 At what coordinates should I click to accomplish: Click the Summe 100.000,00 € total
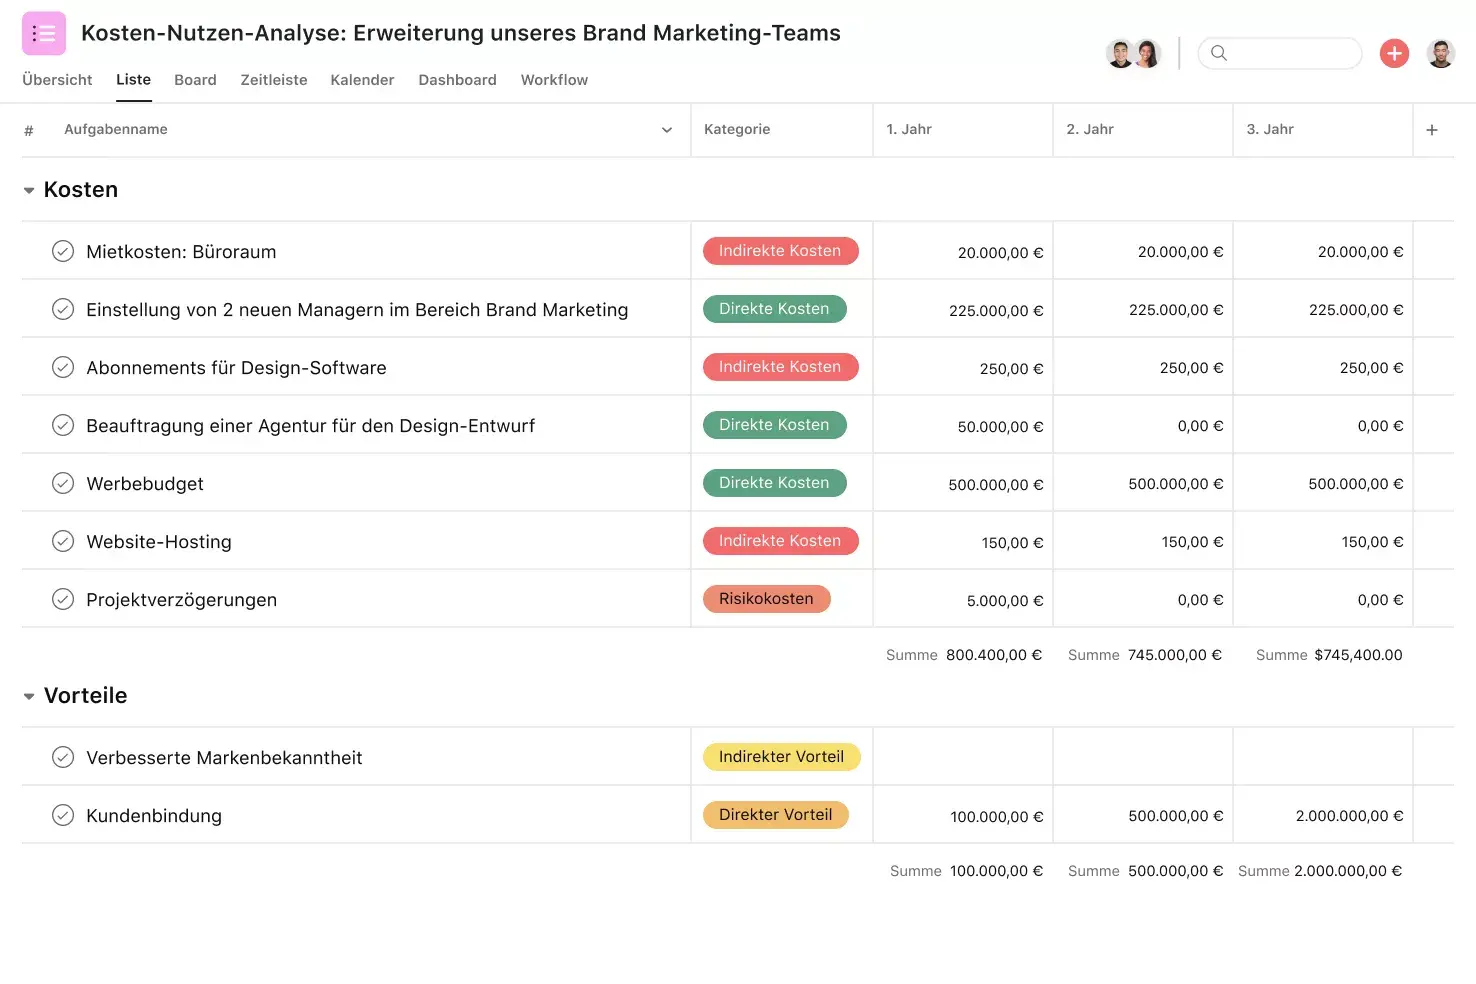click(x=966, y=871)
